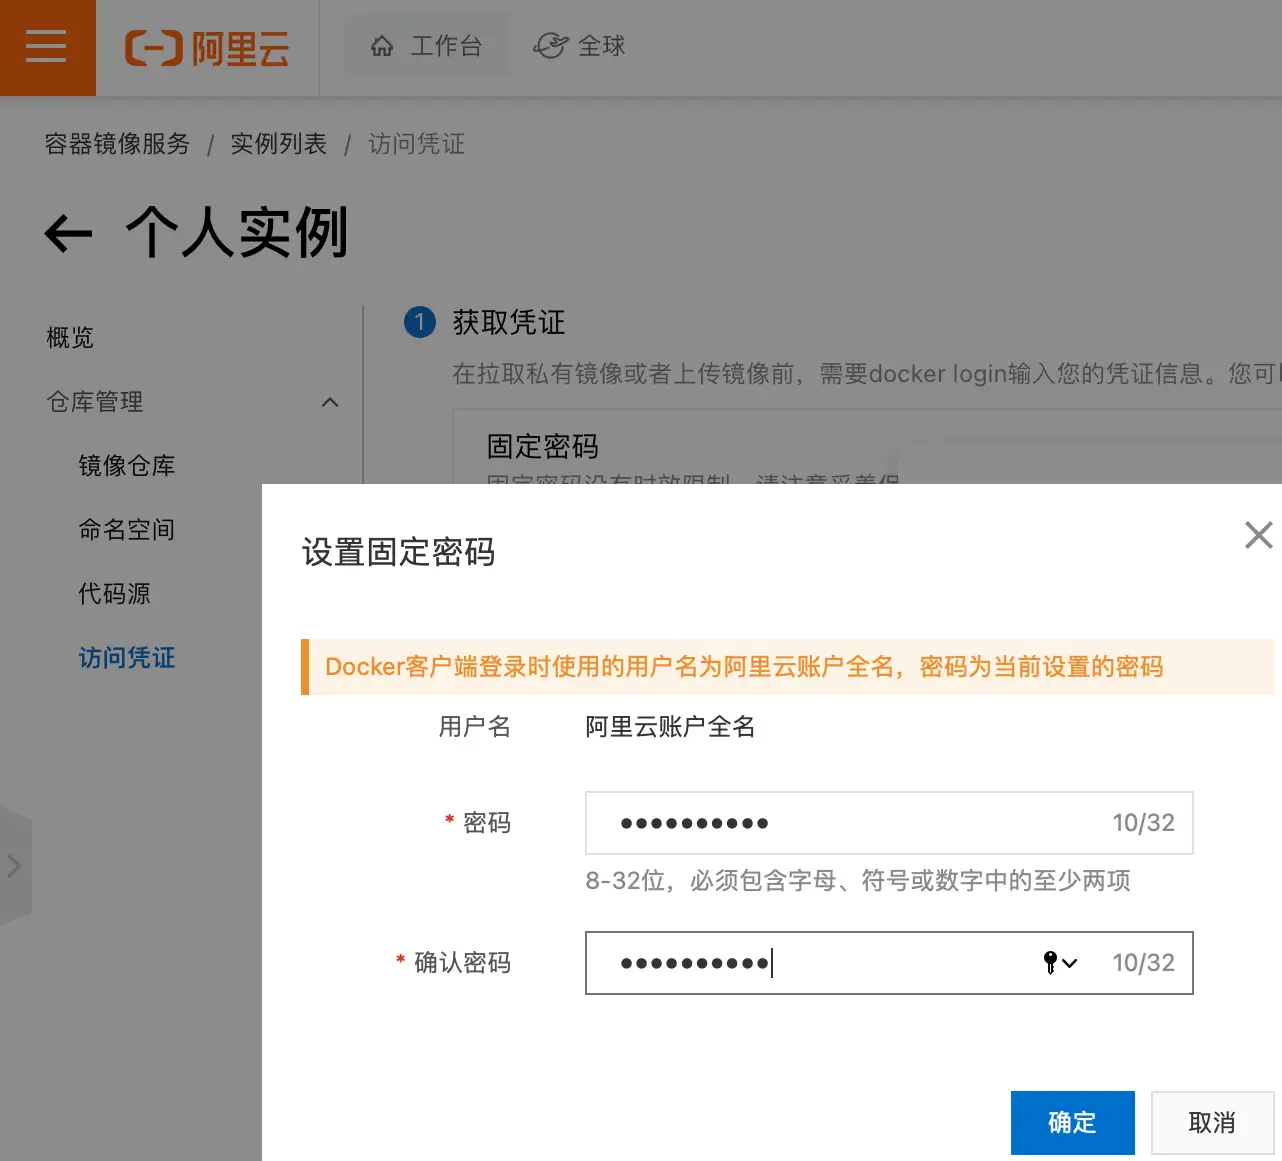This screenshot has height=1161, width=1282.
Task: Click the key icon in confirm password field
Action: click(x=1050, y=962)
